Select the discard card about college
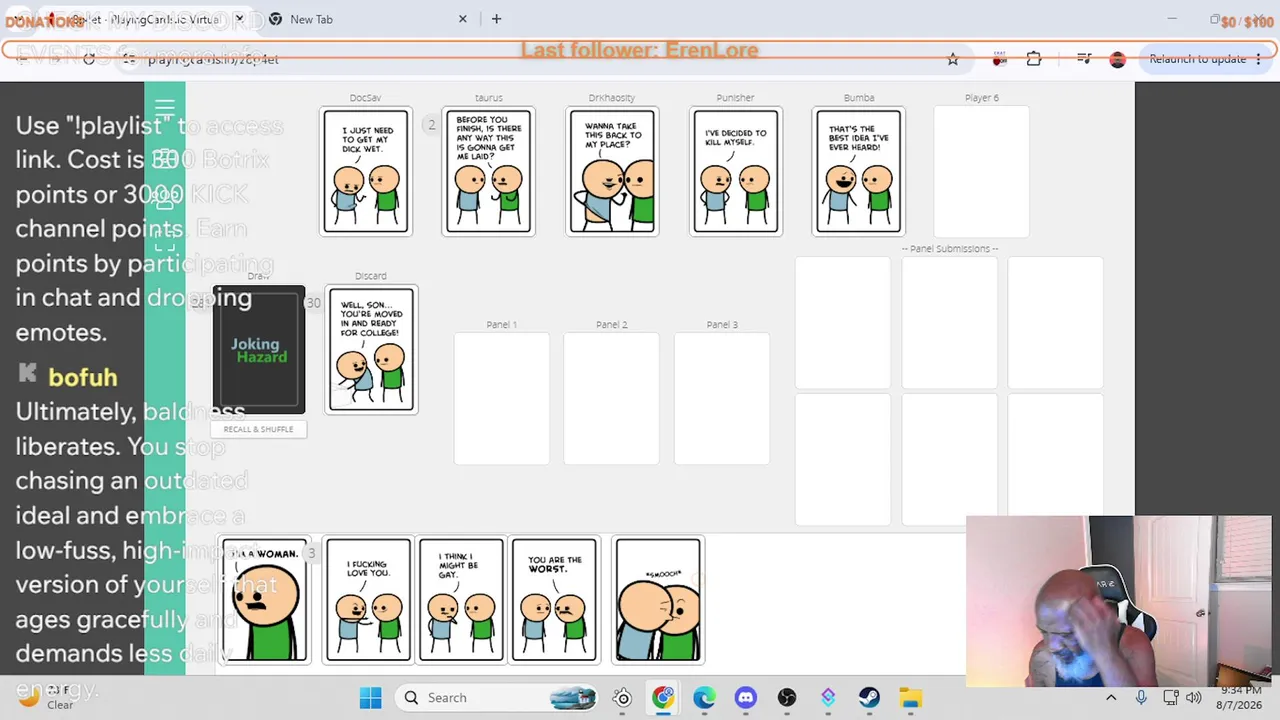 [x=371, y=350]
